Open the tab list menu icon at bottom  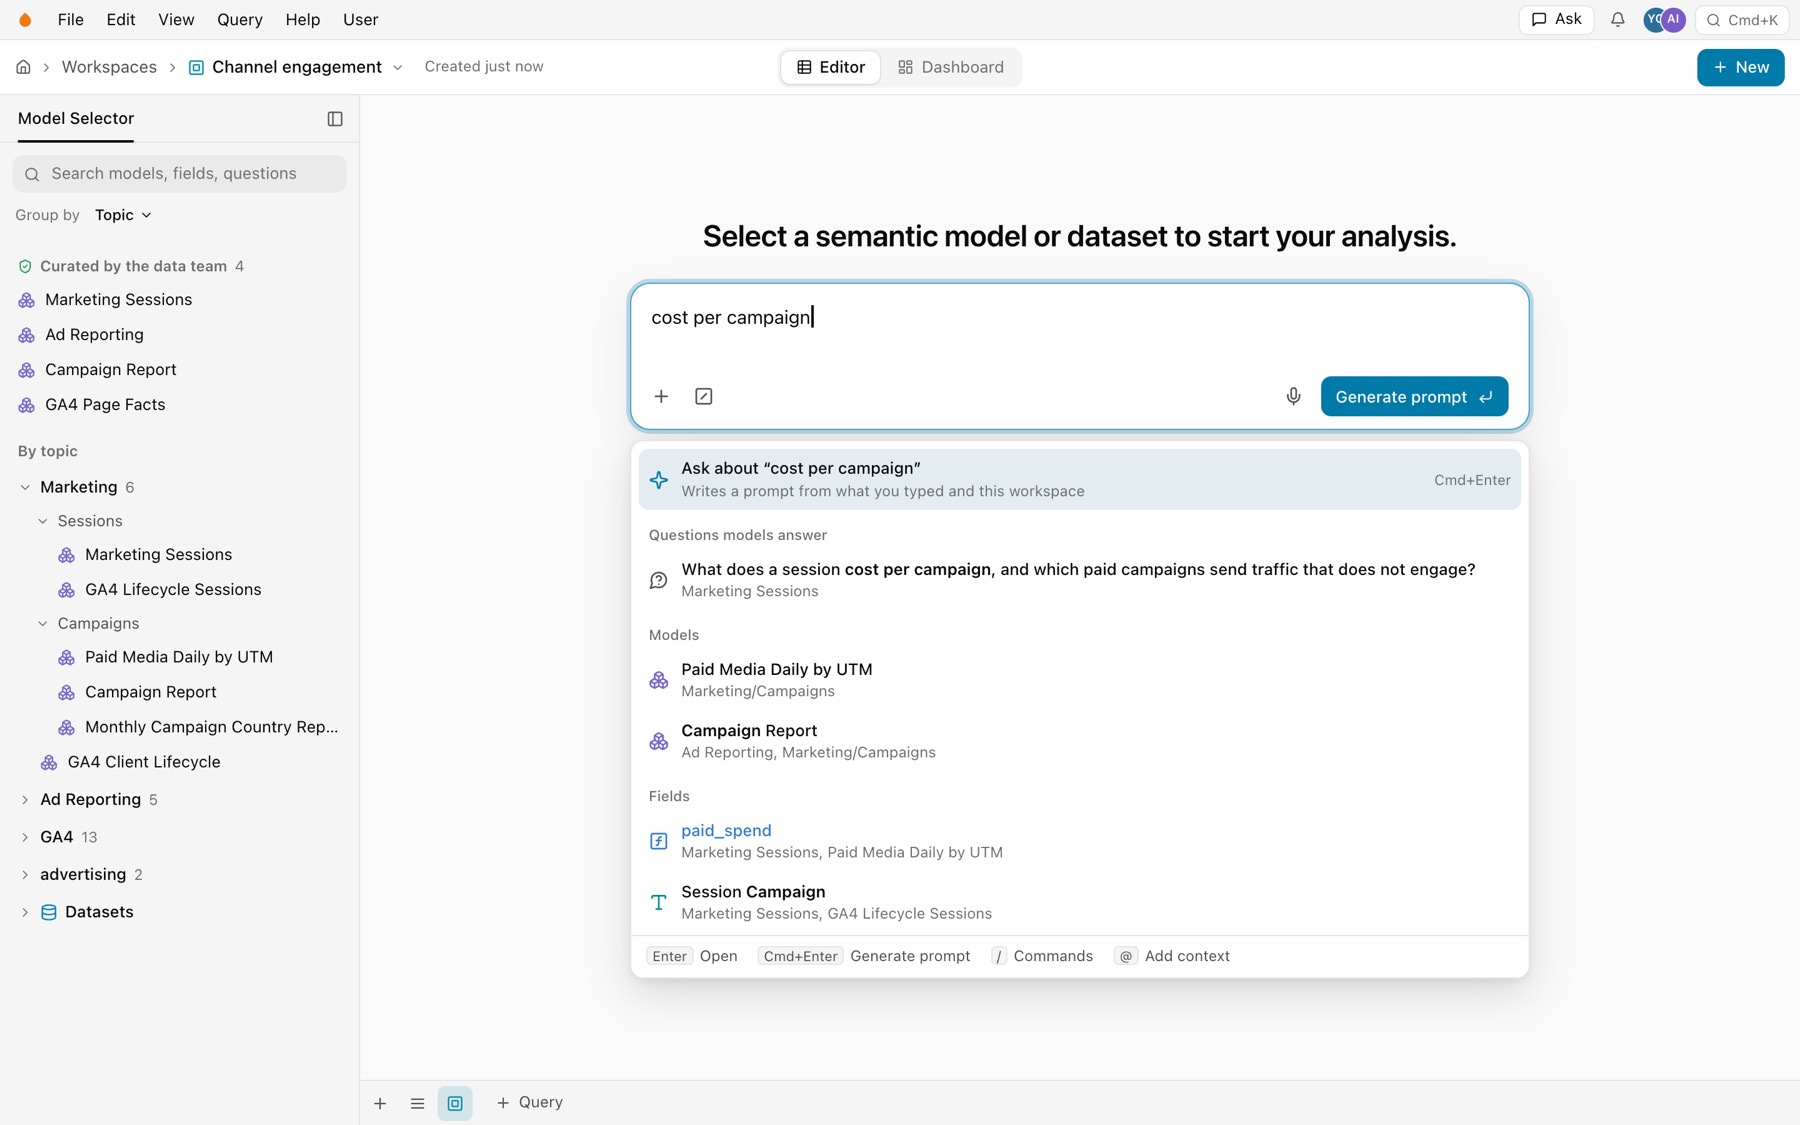pyautogui.click(x=417, y=1103)
